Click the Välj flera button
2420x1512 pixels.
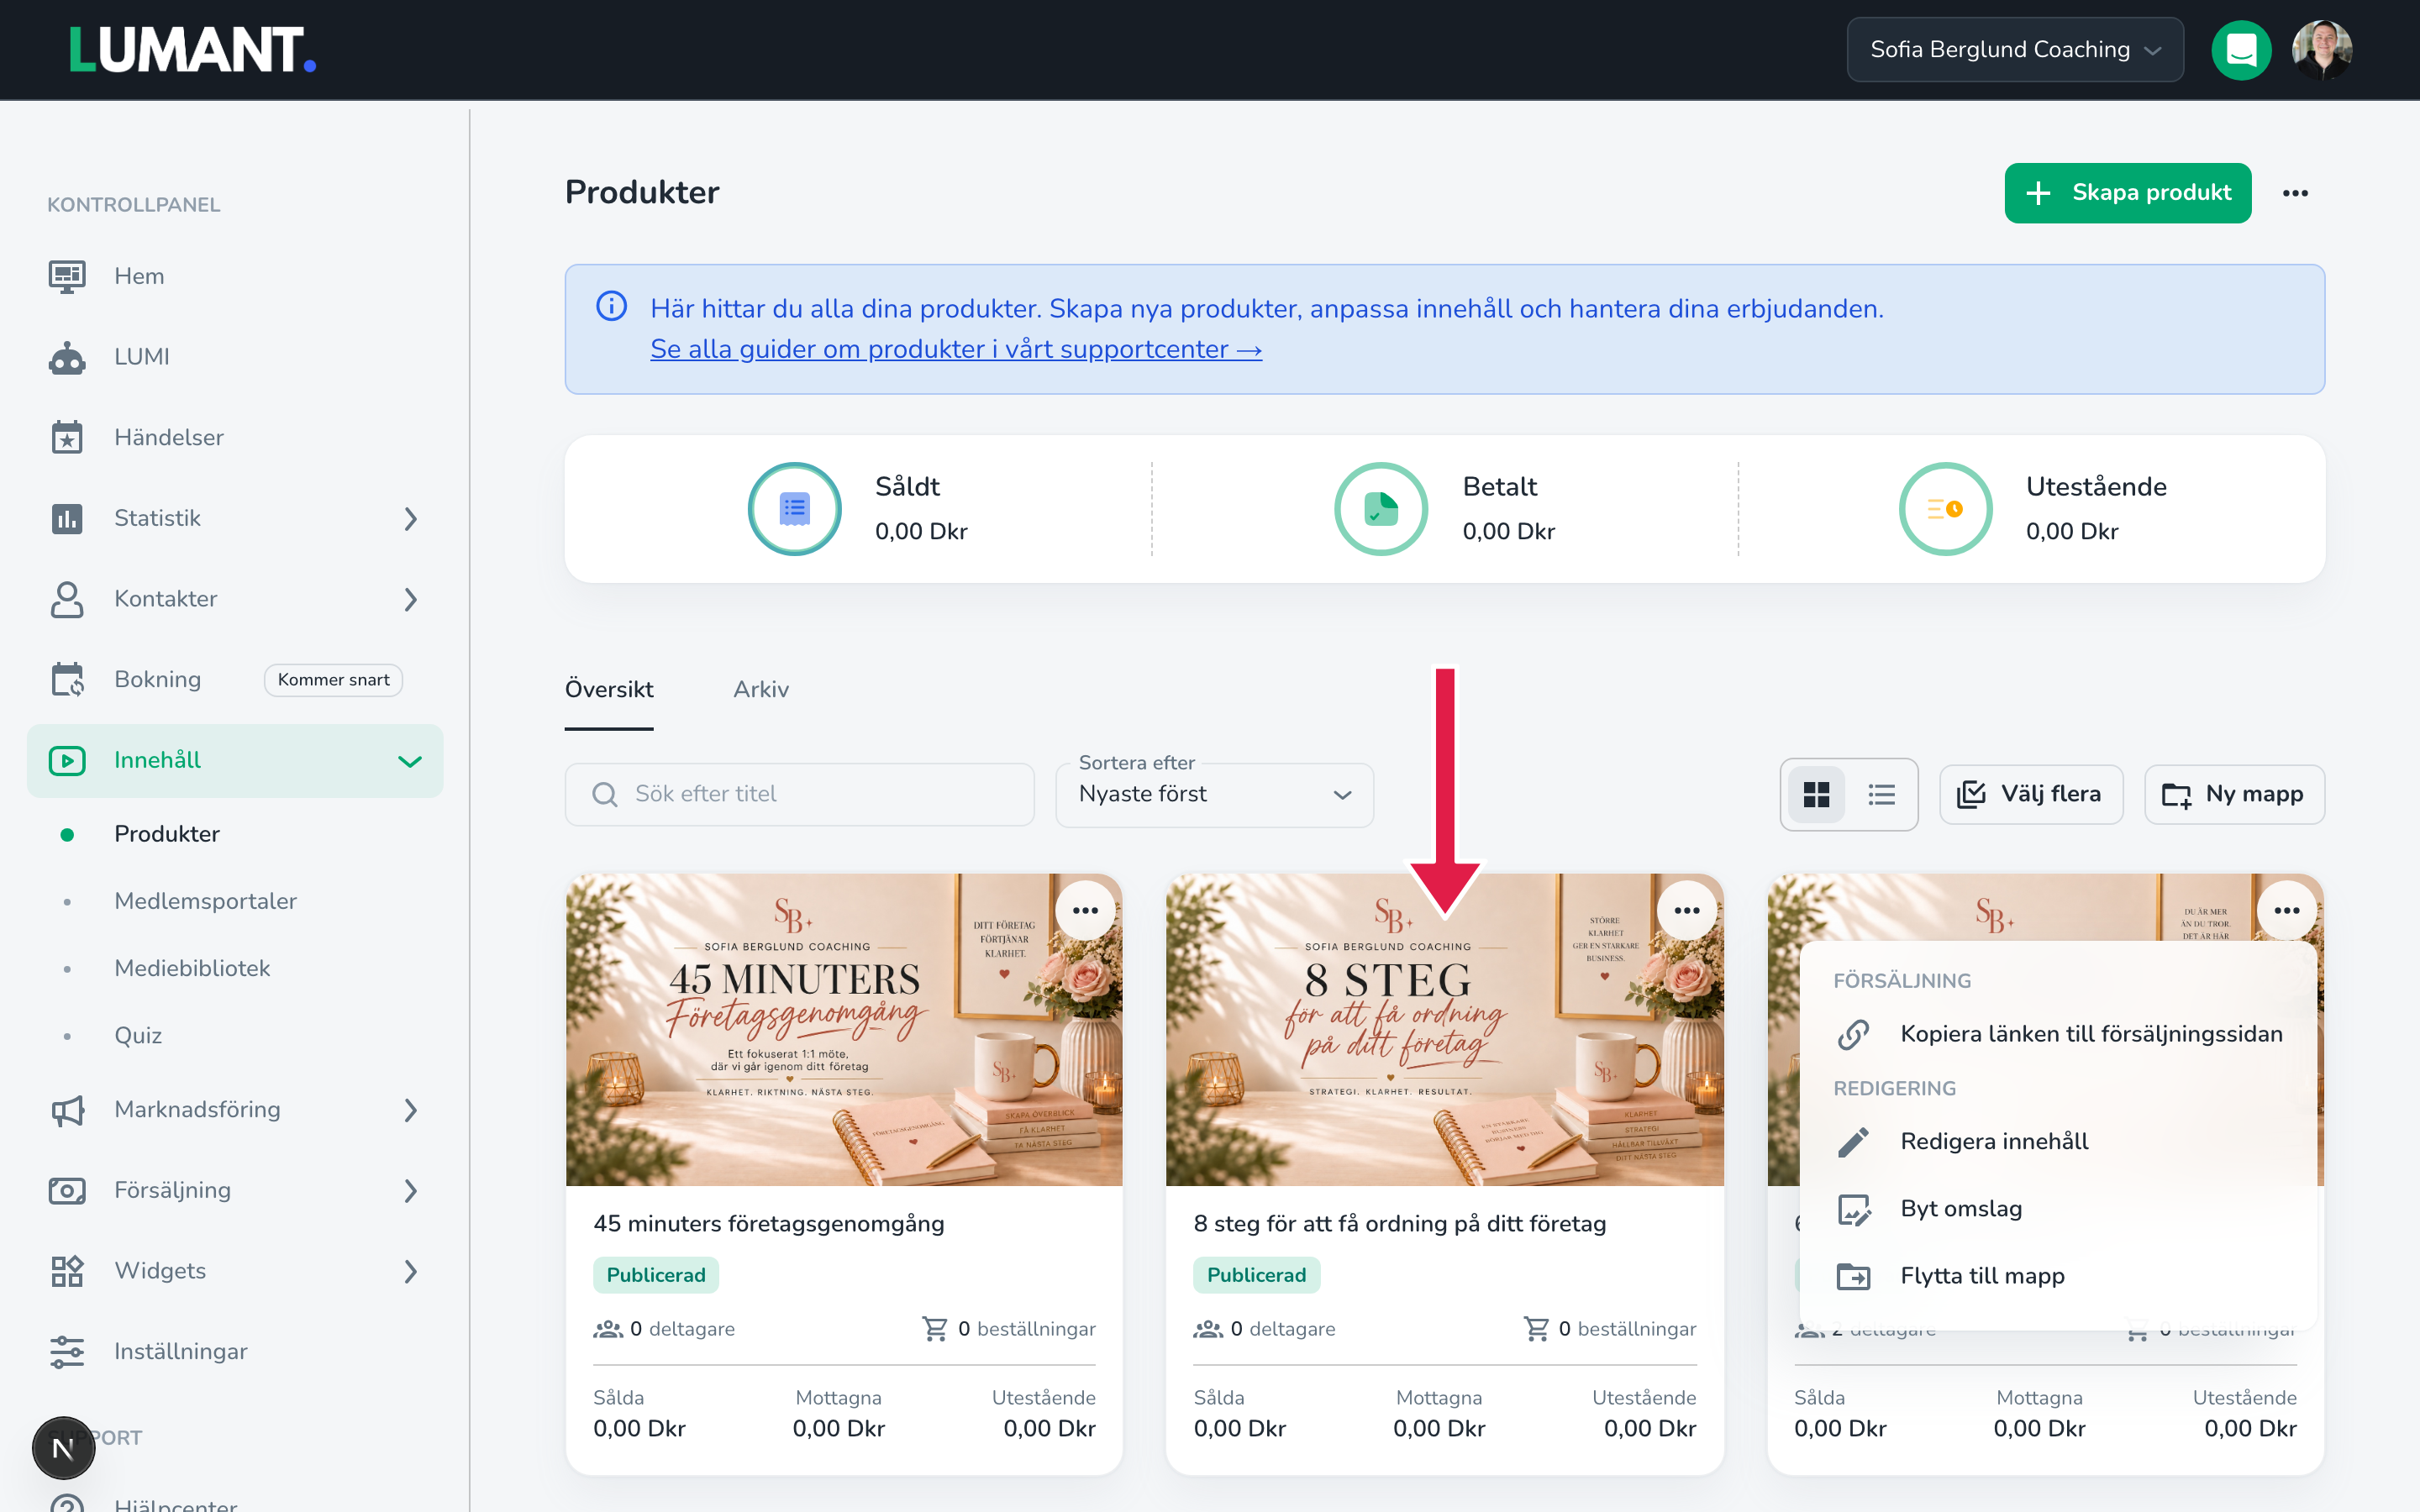point(2030,794)
